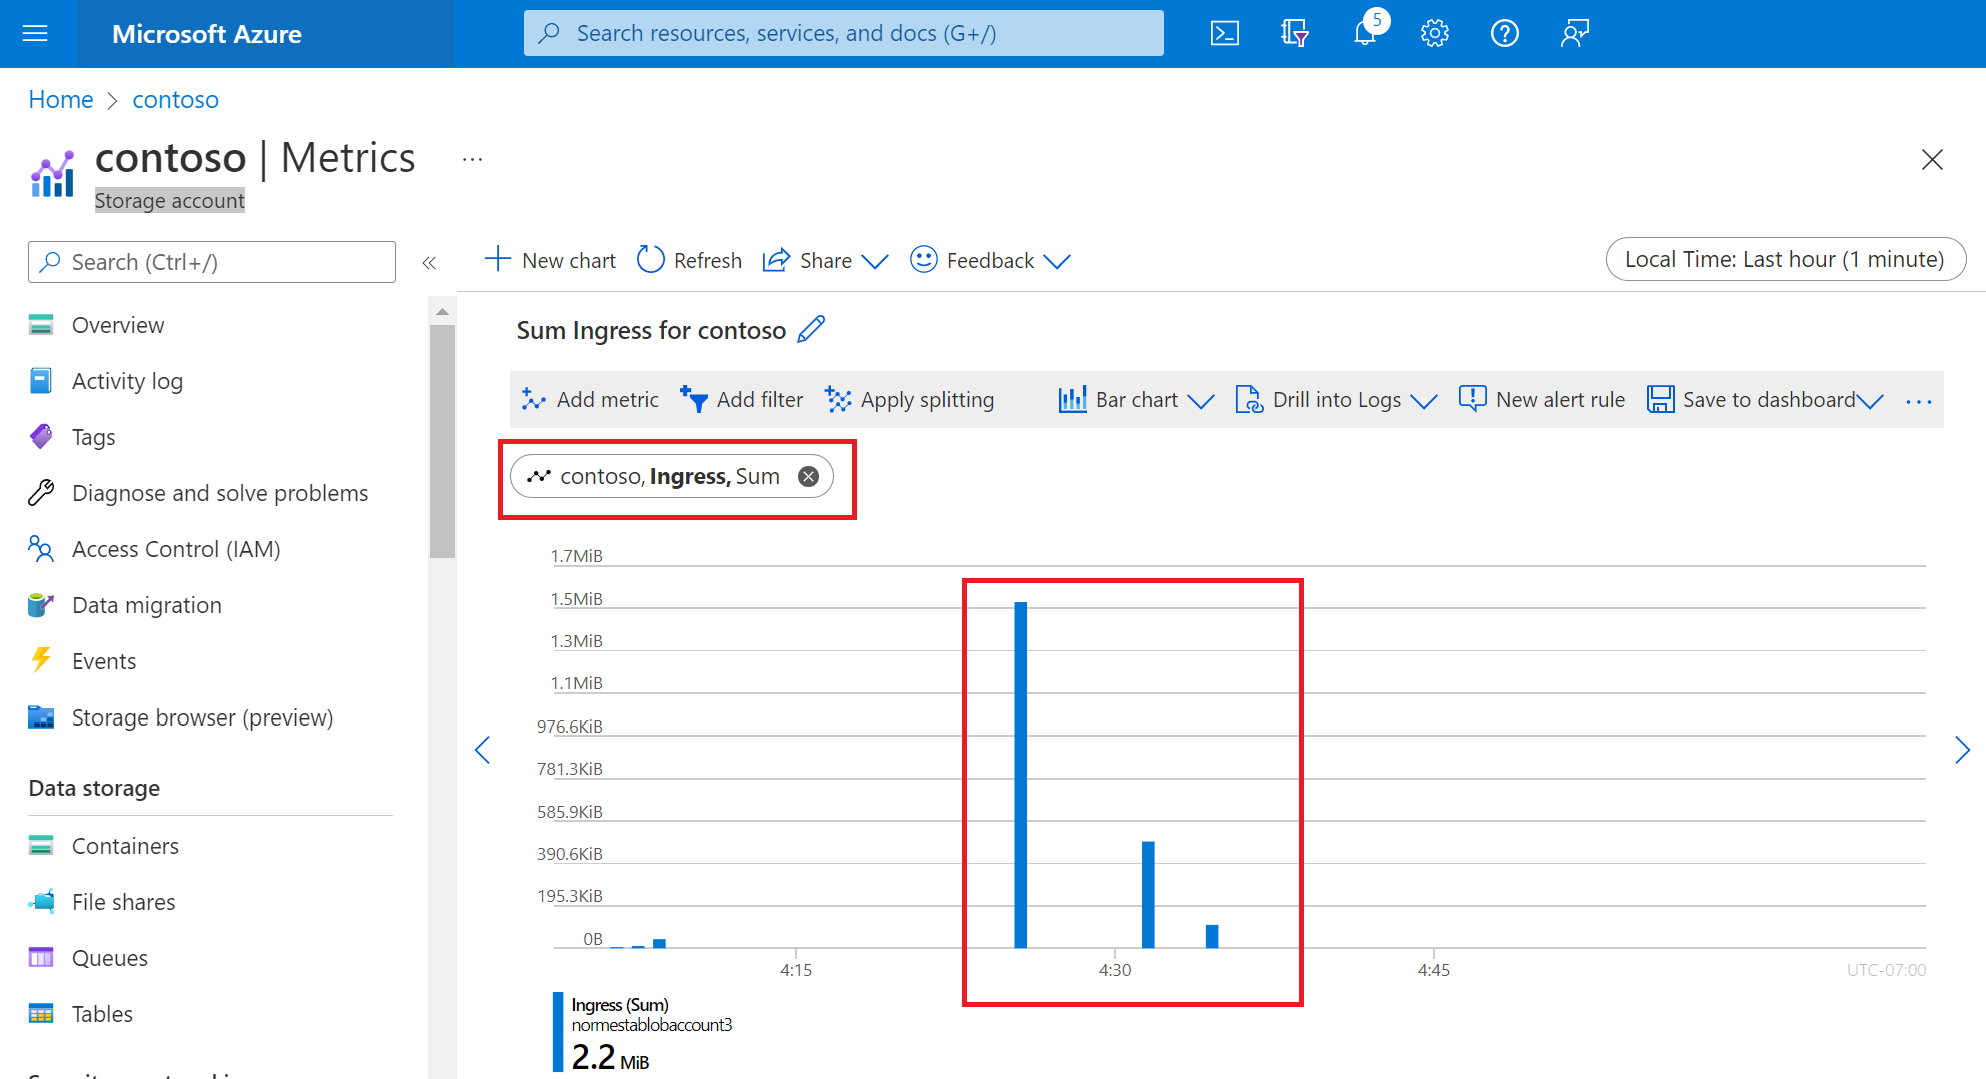This screenshot has height=1079, width=1986.
Task: Go to Home breadcrumb link
Action: tap(61, 100)
